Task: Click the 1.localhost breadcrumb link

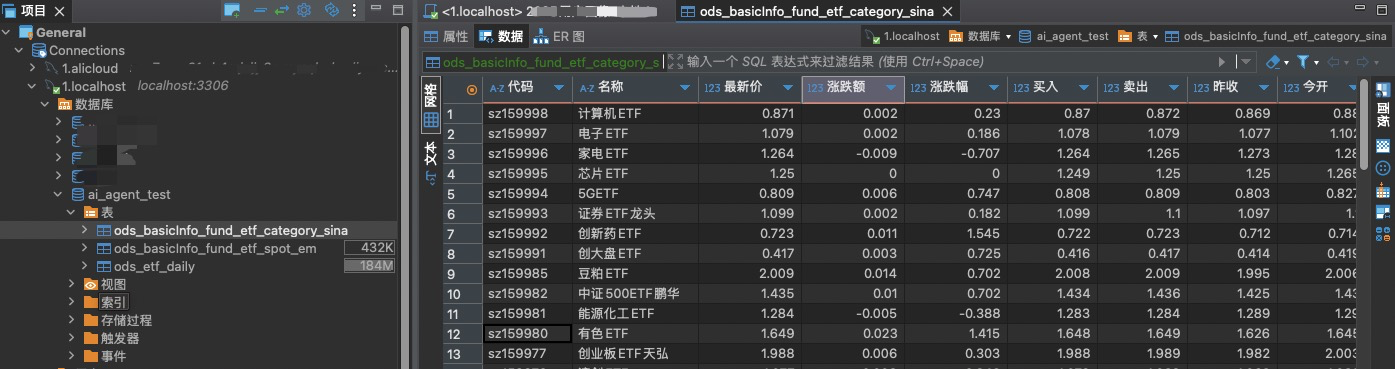Action: click(903, 36)
